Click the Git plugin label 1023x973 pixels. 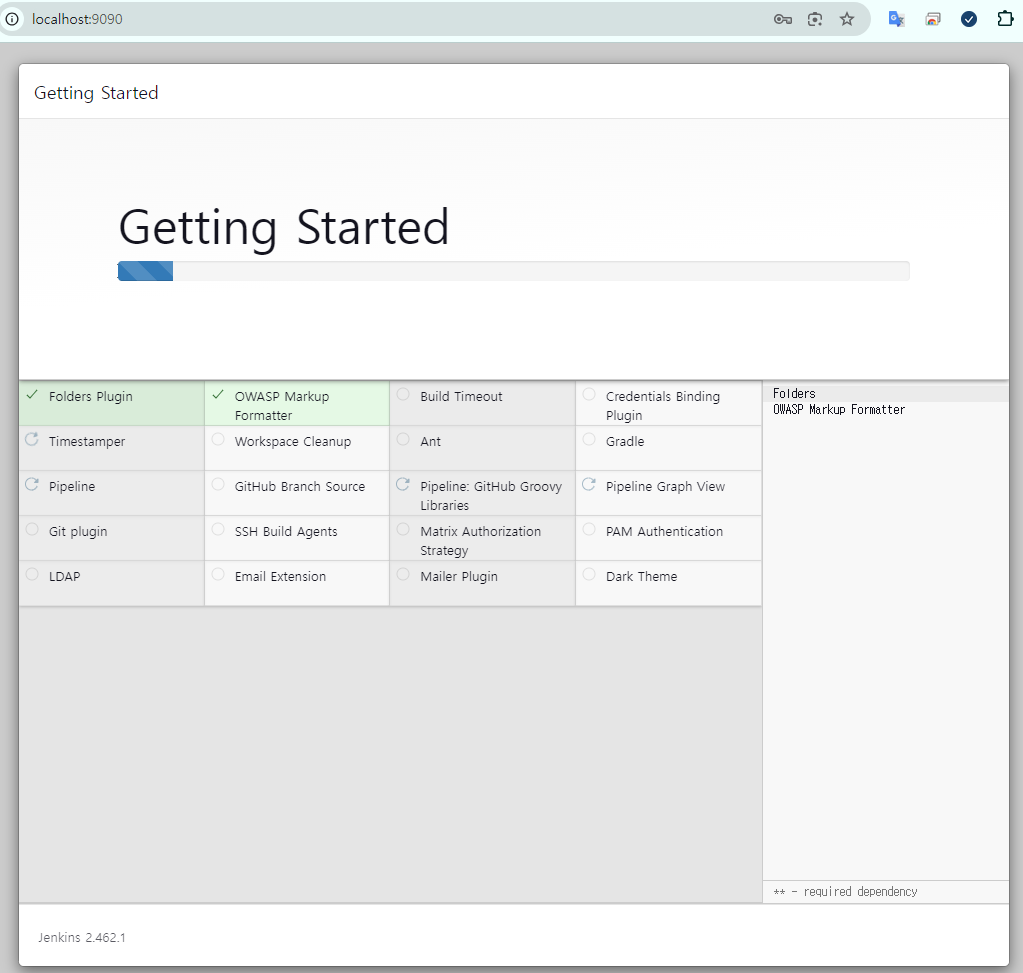(x=78, y=532)
